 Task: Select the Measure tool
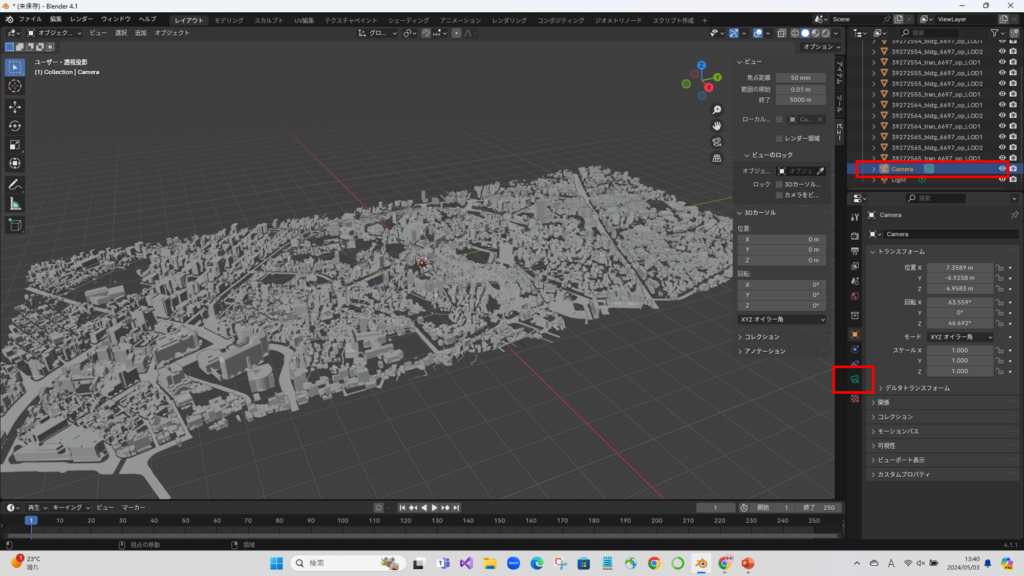[x=15, y=203]
